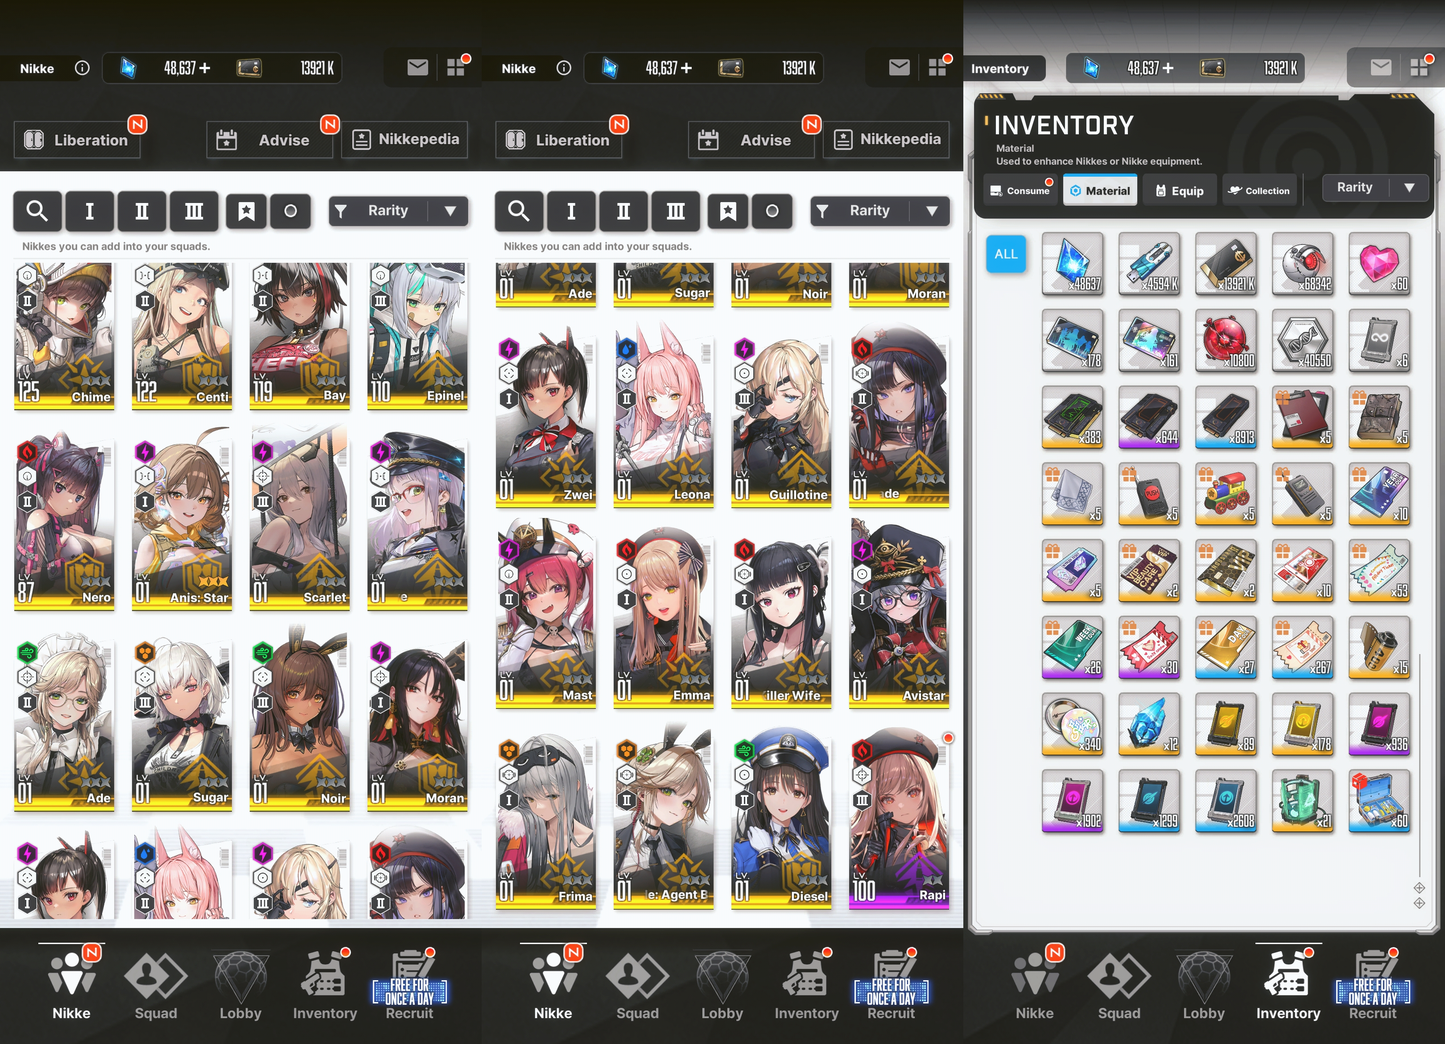Select the item with count x68342
Screen dimensions: 1445x1044
point(1303,264)
